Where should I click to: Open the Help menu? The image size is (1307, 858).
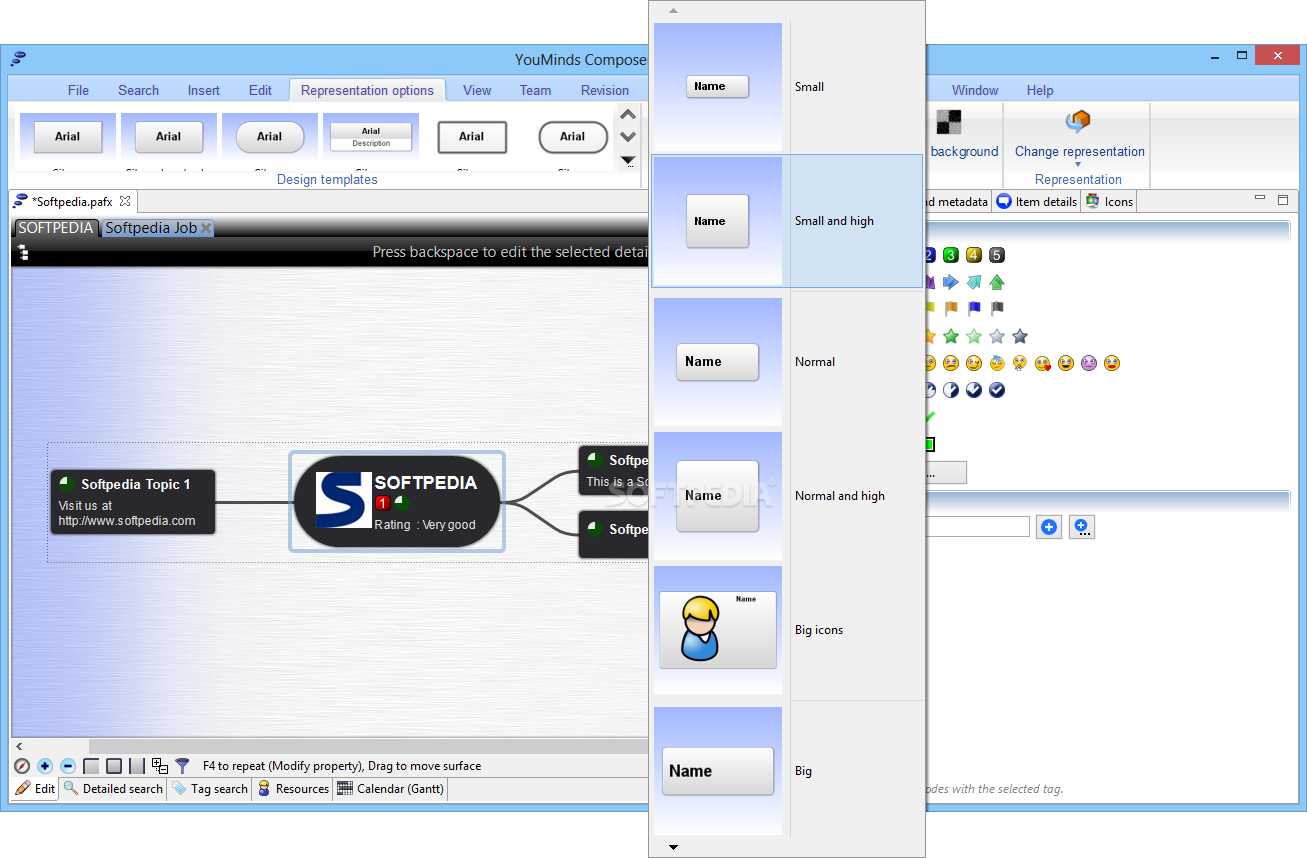pyautogui.click(x=1040, y=90)
